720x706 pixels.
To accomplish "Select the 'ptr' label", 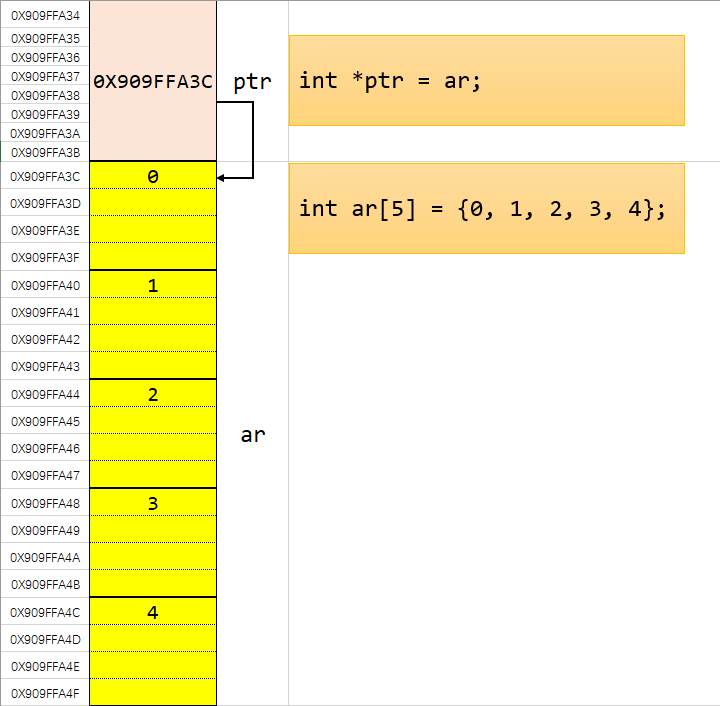I will click(252, 82).
